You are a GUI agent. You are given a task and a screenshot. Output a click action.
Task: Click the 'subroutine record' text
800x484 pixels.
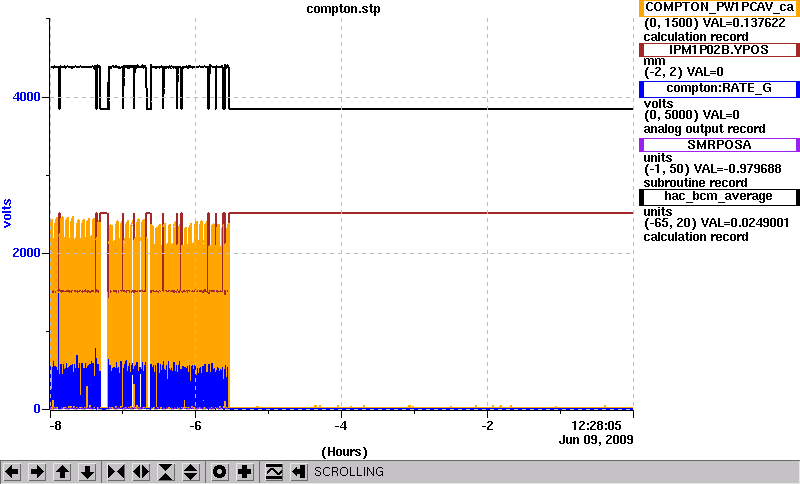(x=695, y=183)
